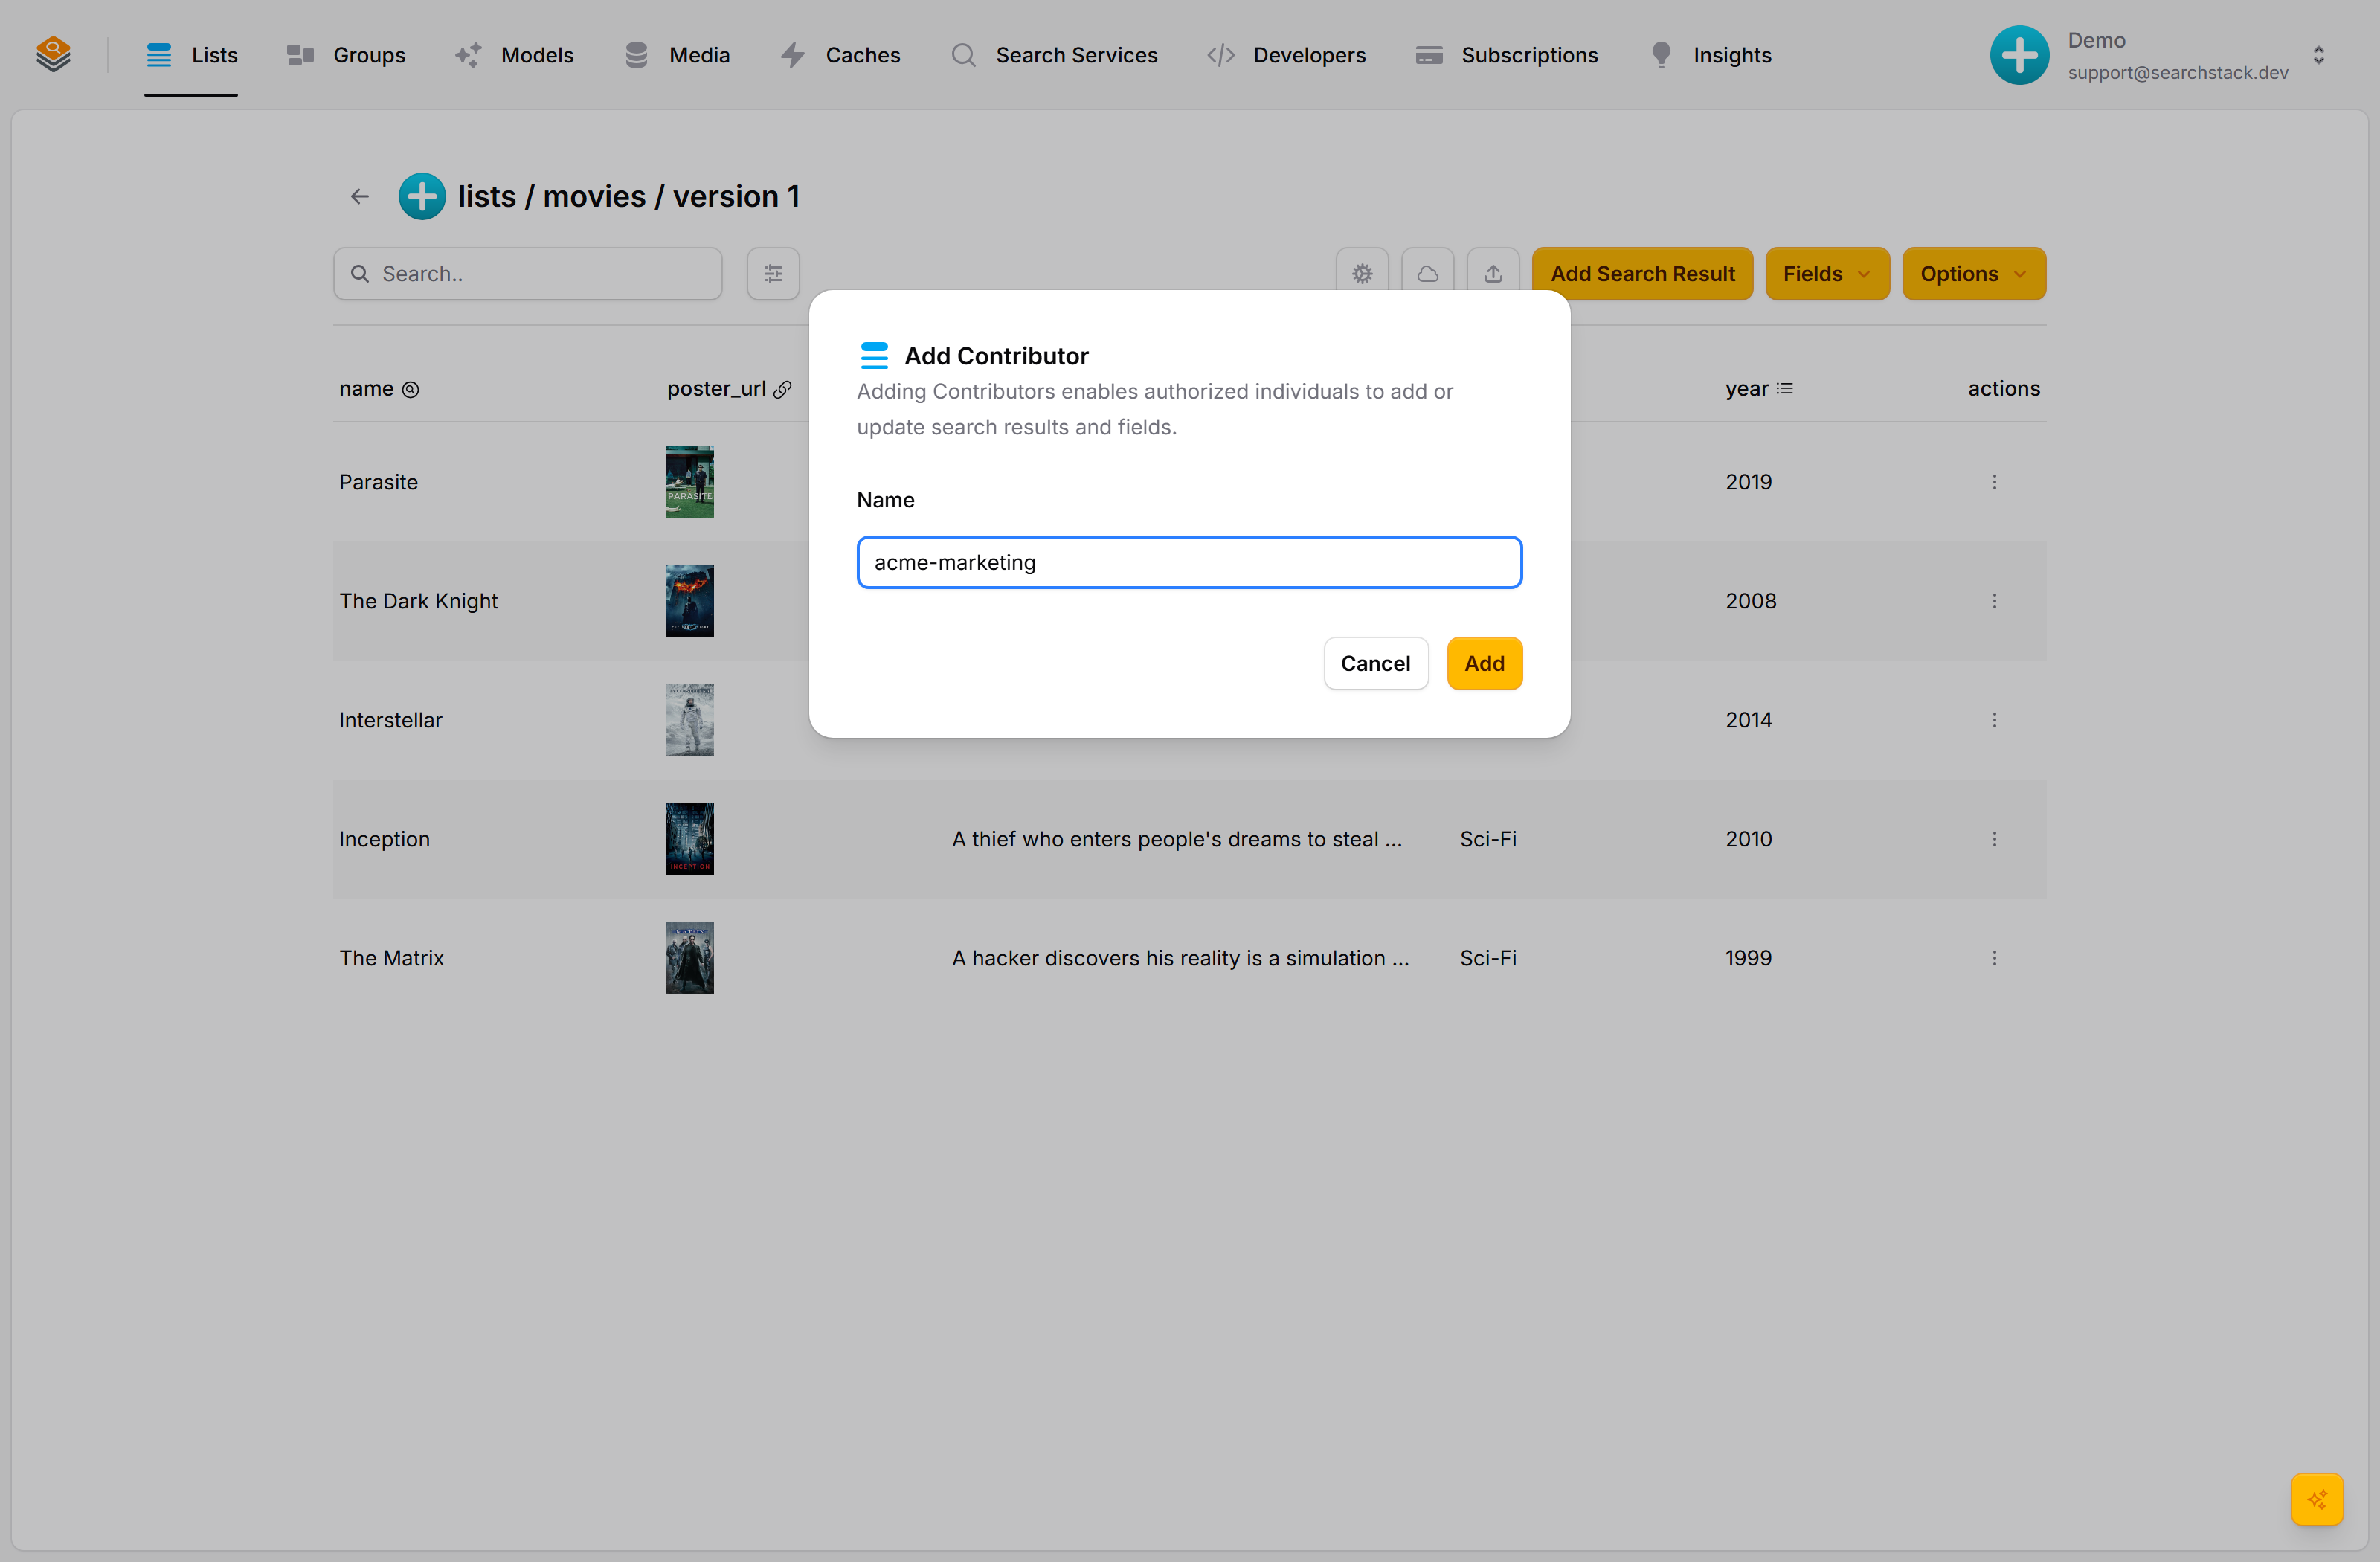Click year 2019 cell
The height and width of the screenshot is (1562, 2380).
click(x=1748, y=482)
